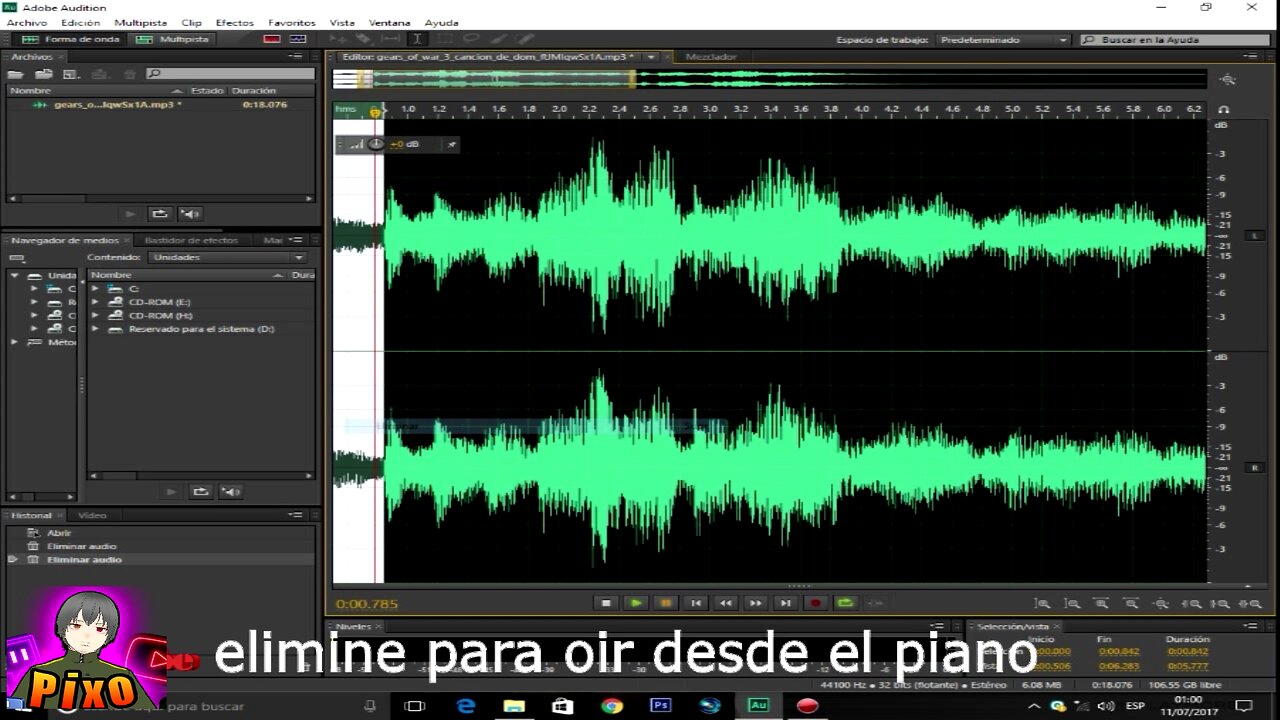The image size is (1280, 720).
Task: Click Zoom Out Full icon
Action: coord(1162,604)
